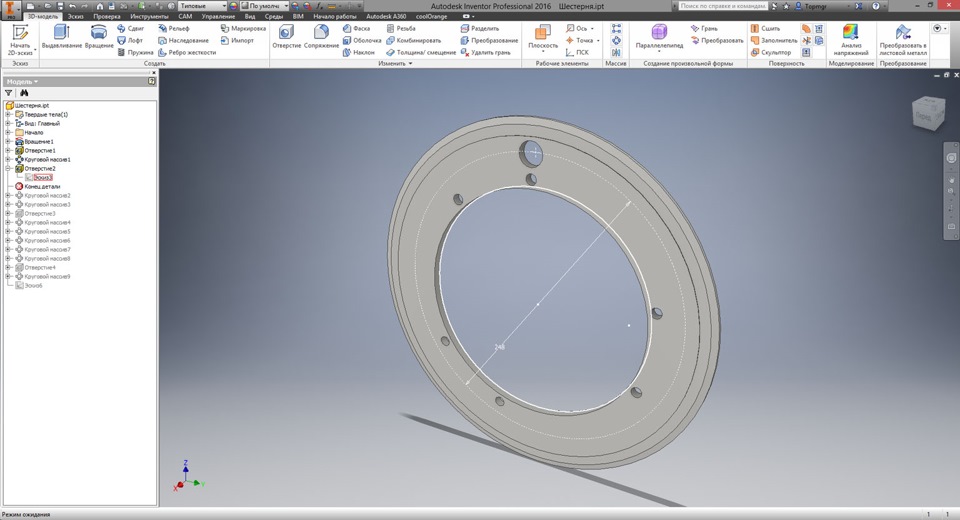Open the Управление ribbon tab
Image resolution: width=960 pixels, height=520 pixels.
pyautogui.click(x=218, y=17)
